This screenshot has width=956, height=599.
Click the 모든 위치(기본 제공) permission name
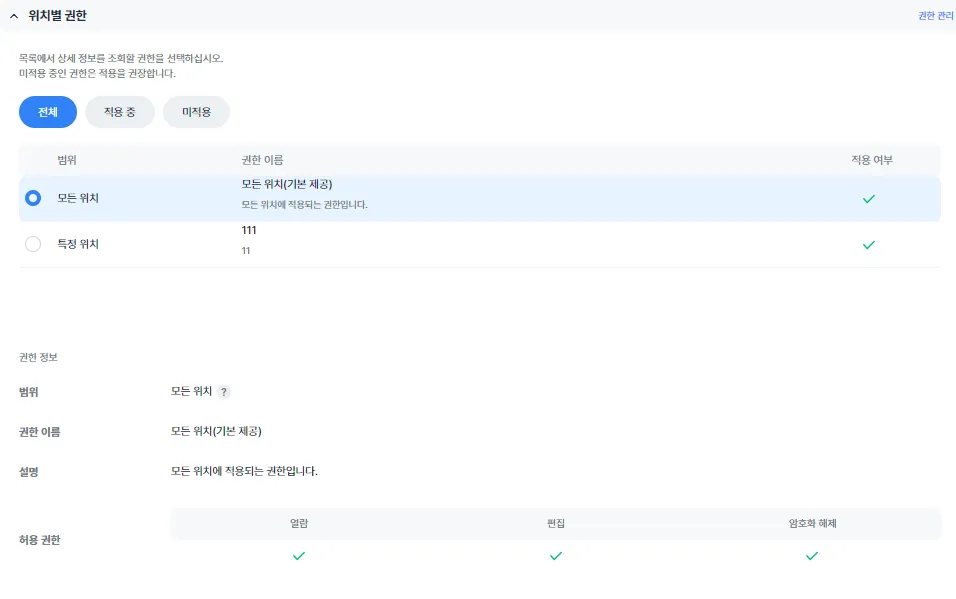[x=287, y=184]
